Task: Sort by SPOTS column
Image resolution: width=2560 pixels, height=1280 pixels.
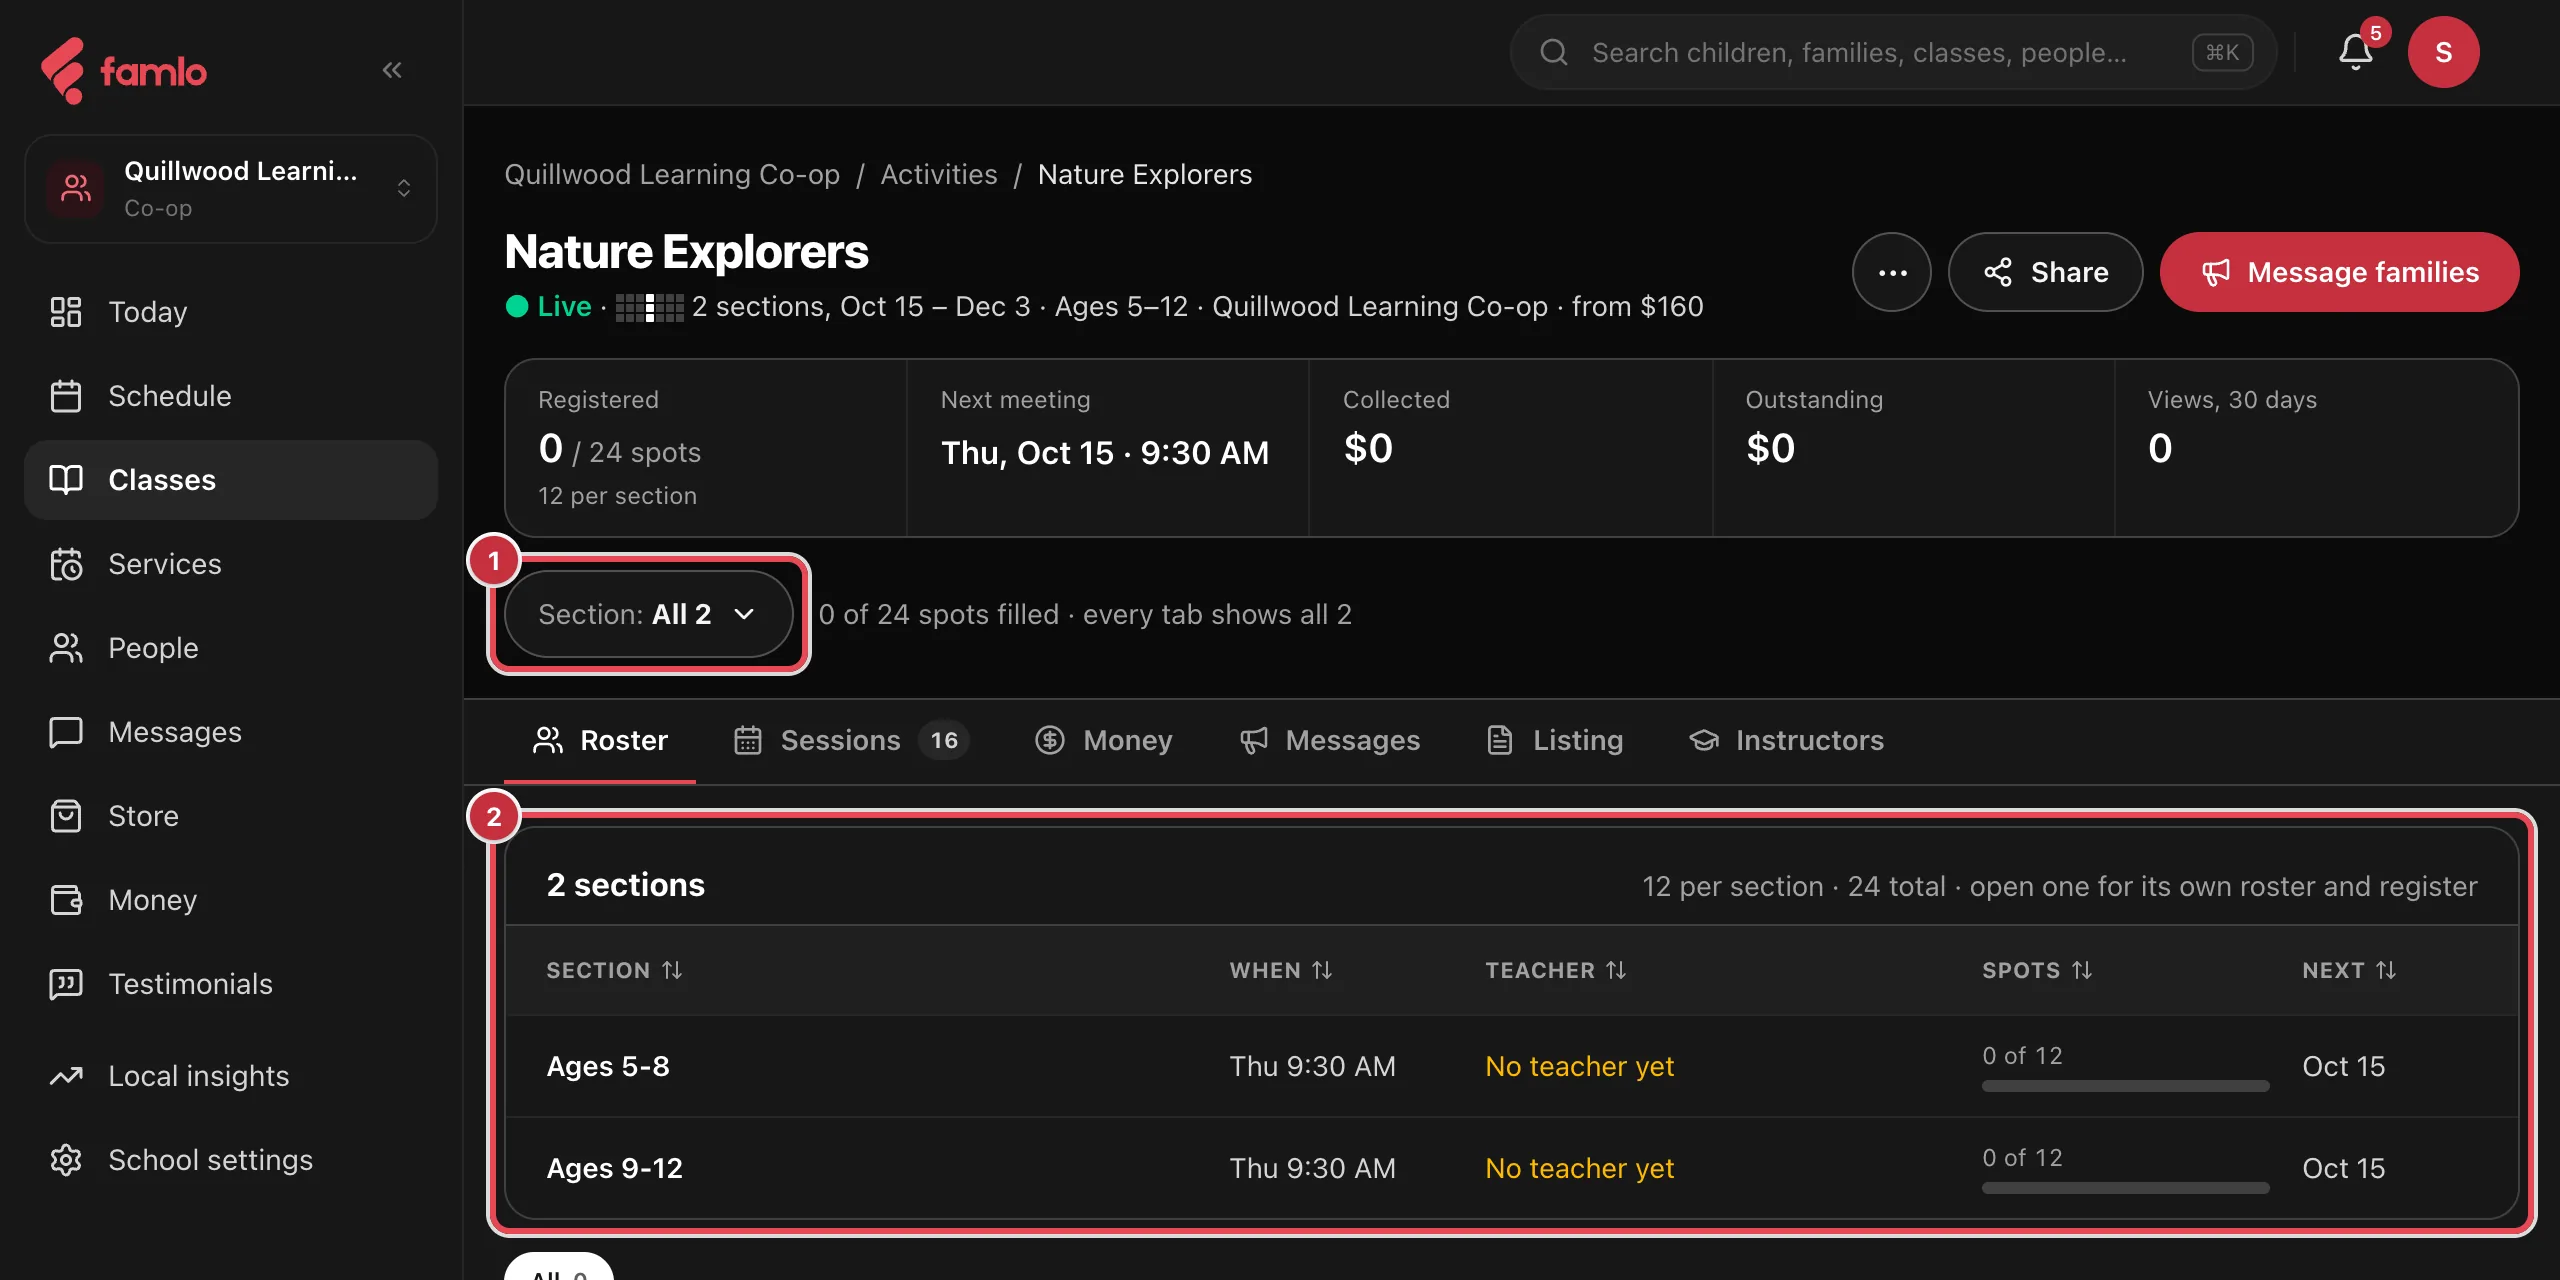Action: point(2037,970)
